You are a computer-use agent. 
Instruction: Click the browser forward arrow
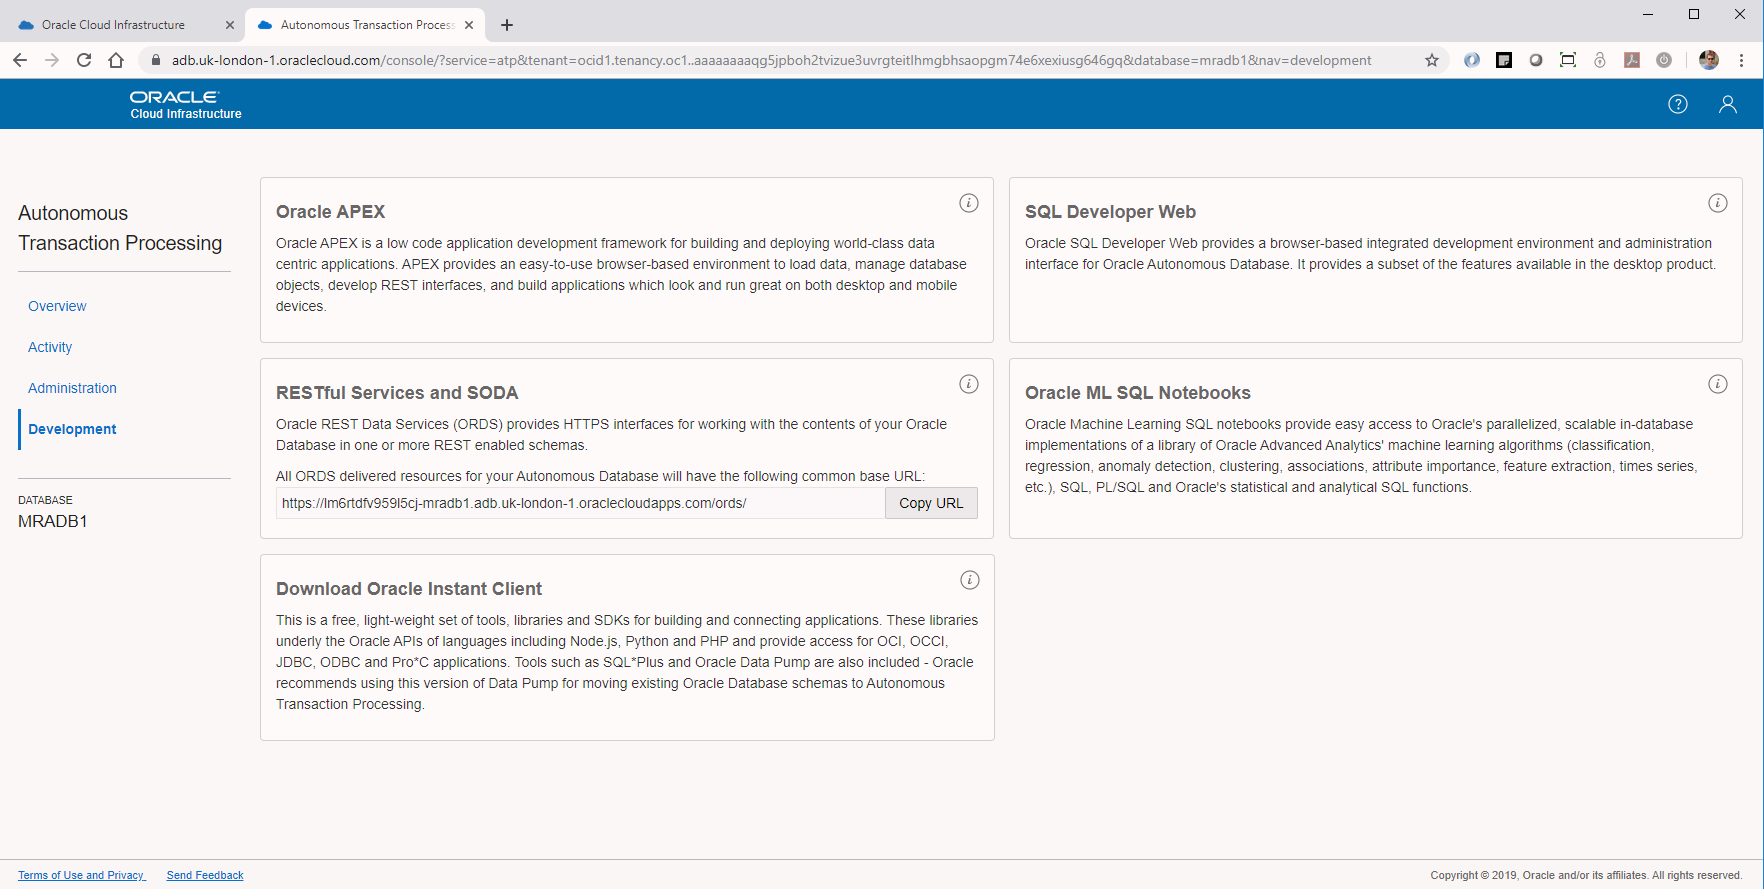point(52,60)
